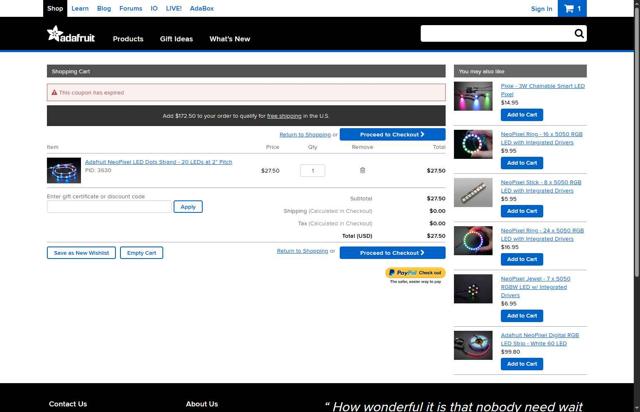Image resolution: width=640 pixels, height=412 pixels.
Task: Click the lower Proceed to Checkout button
Action: click(x=392, y=253)
